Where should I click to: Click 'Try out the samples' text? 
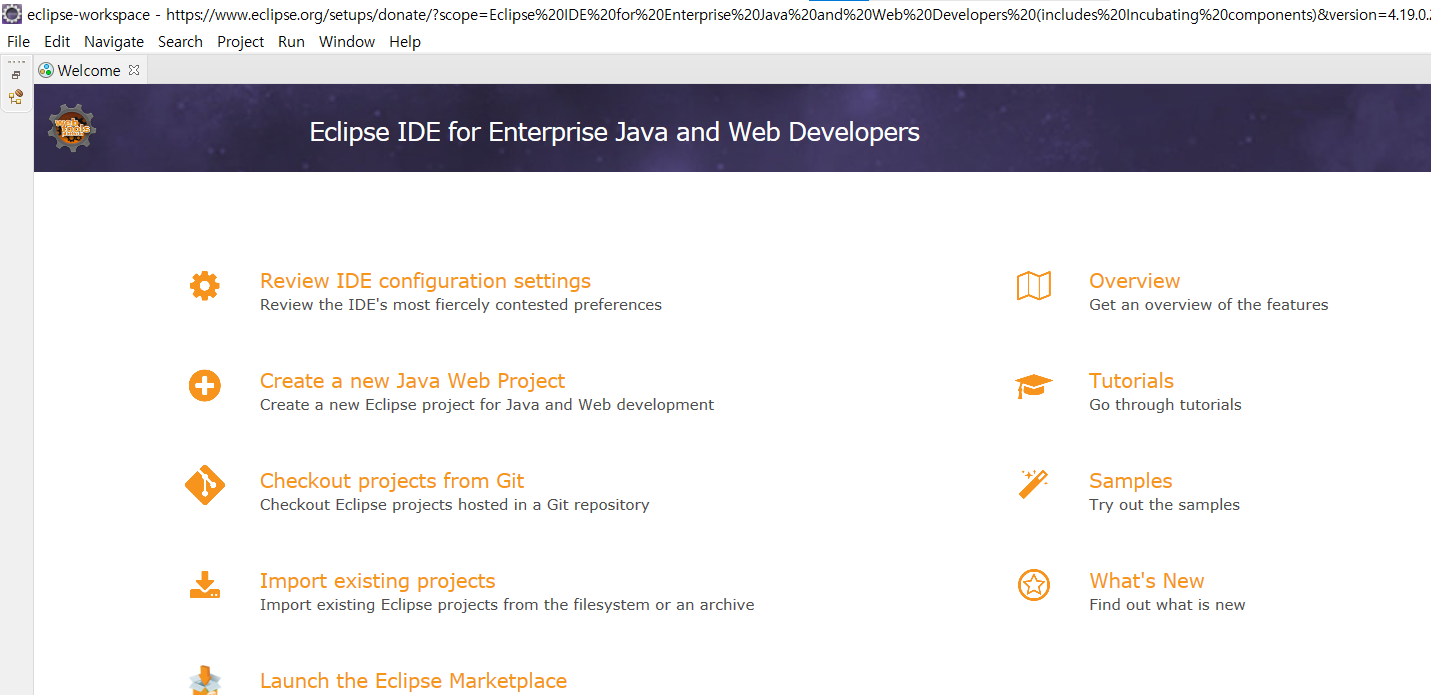(1164, 505)
